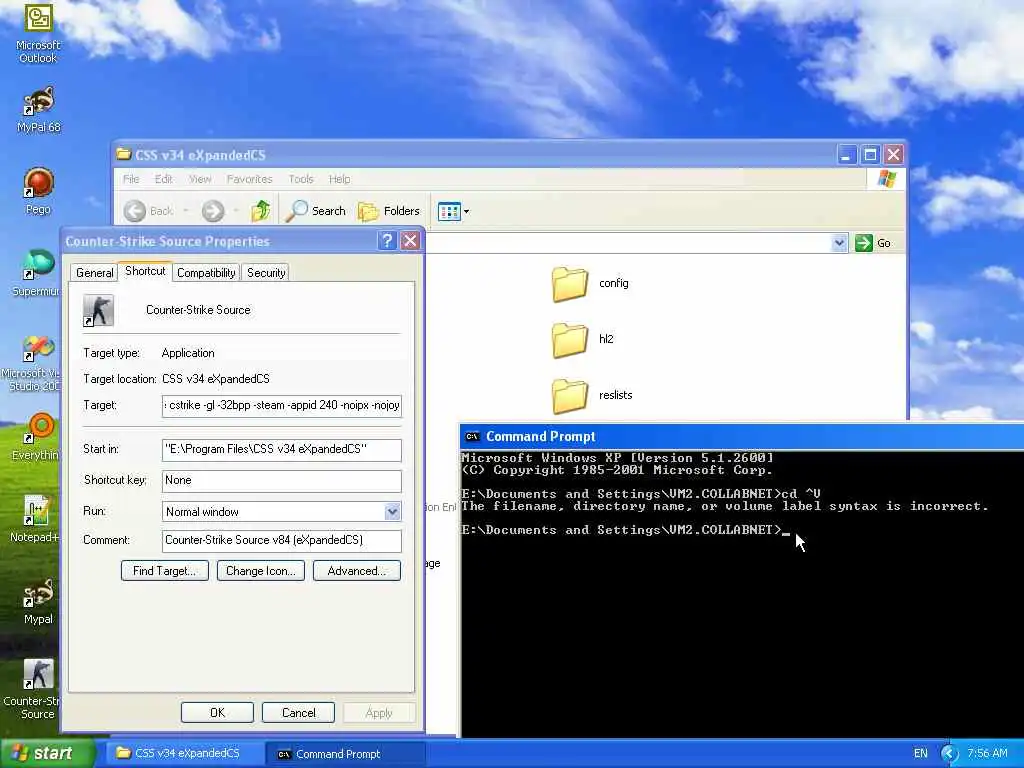Select the Pego desktop shortcut
Viewport: 1024px width, 768px height.
(38, 191)
